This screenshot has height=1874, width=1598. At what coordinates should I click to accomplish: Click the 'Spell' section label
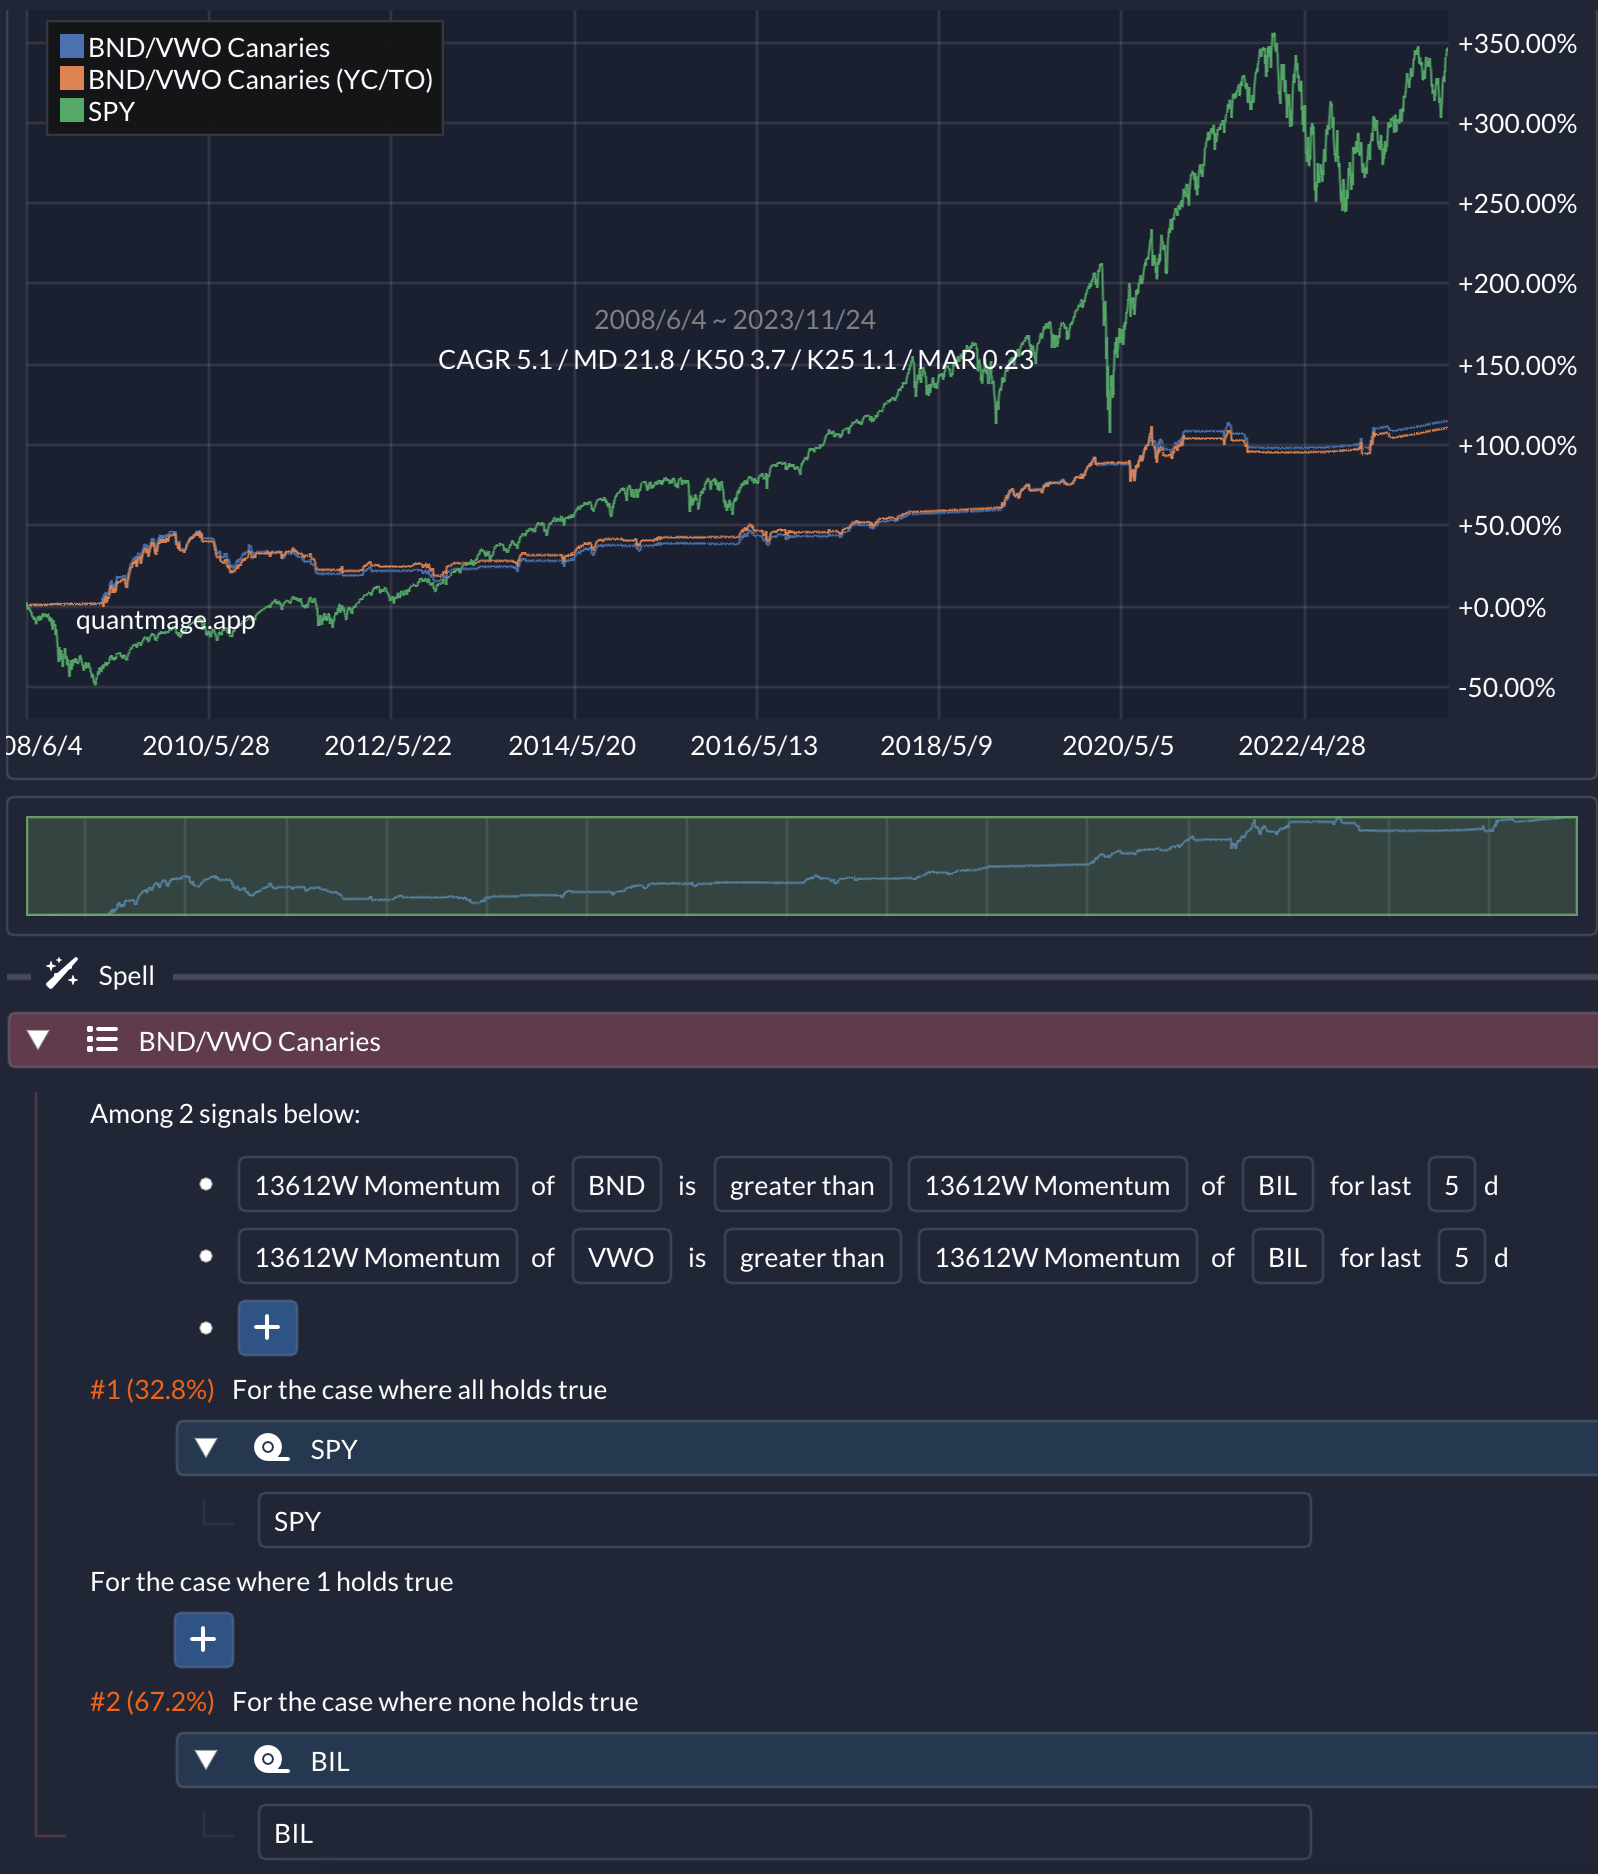click(126, 975)
